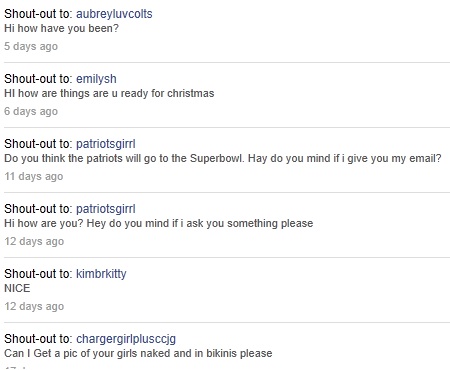The height and width of the screenshot is (370, 450).
Task: Click the 'NICE' message text
Action: tap(17, 288)
